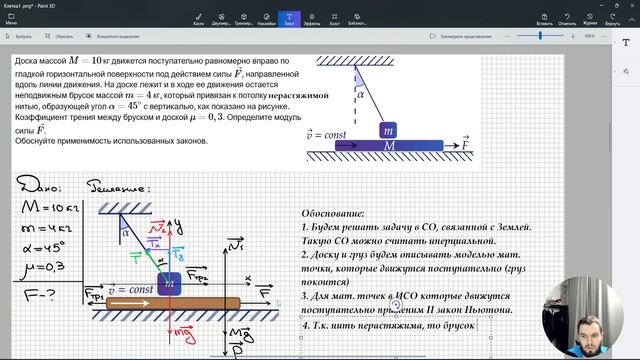This screenshot has height=360, width=640.
Task: Choose the magic select (Волшебное выделение) tool
Action: click(x=113, y=36)
